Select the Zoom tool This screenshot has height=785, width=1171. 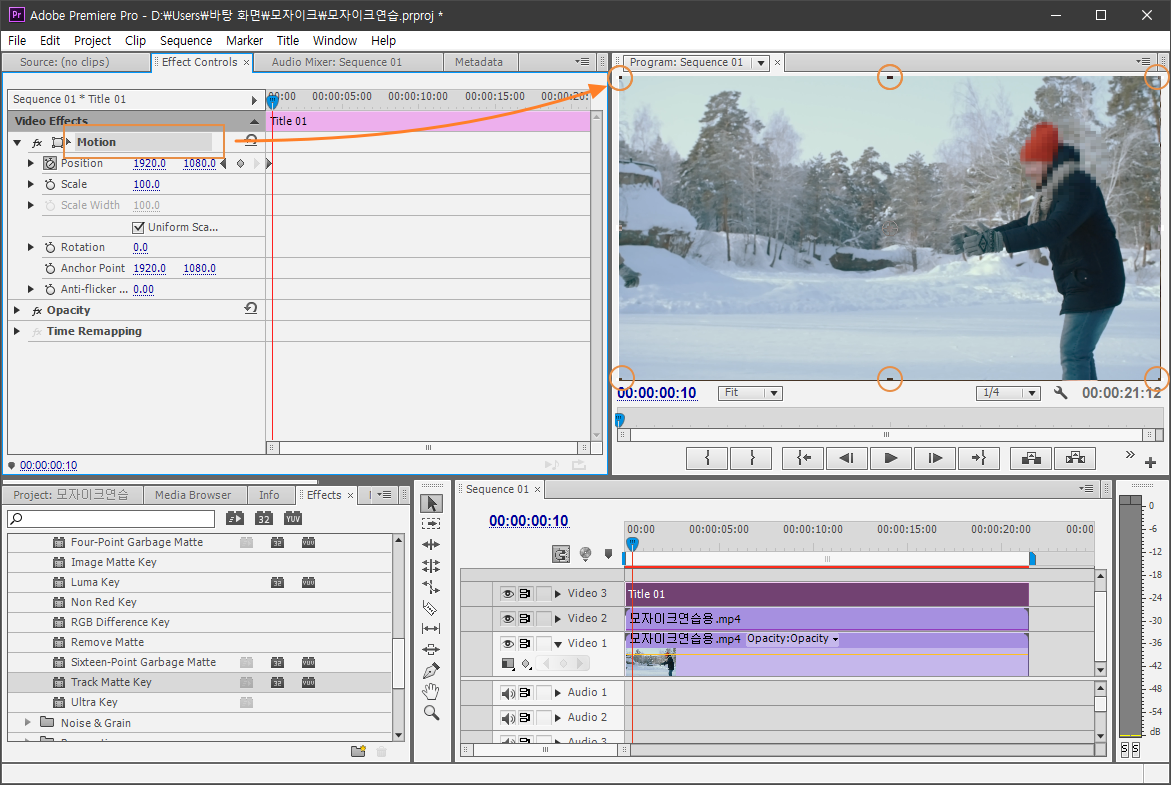click(431, 713)
